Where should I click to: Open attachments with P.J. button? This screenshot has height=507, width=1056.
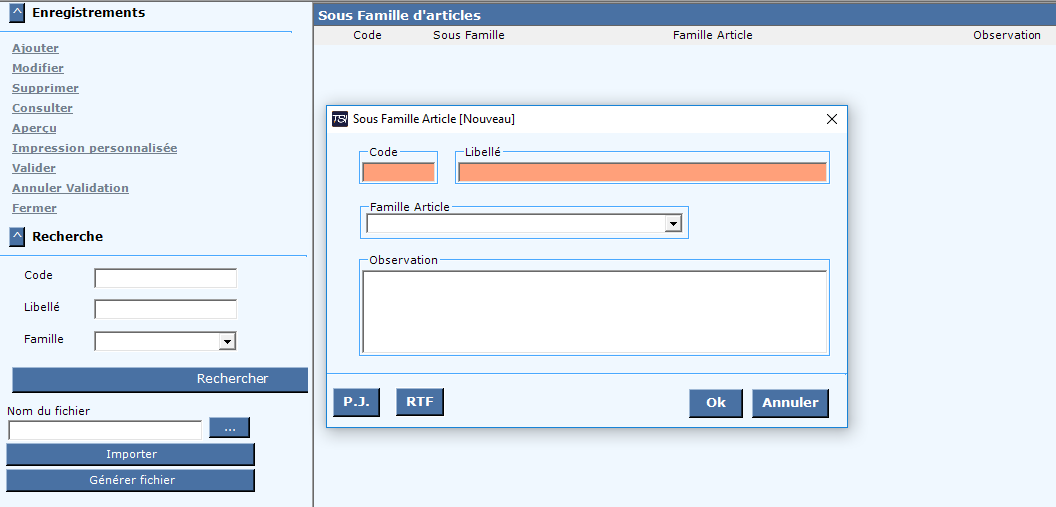point(356,402)
